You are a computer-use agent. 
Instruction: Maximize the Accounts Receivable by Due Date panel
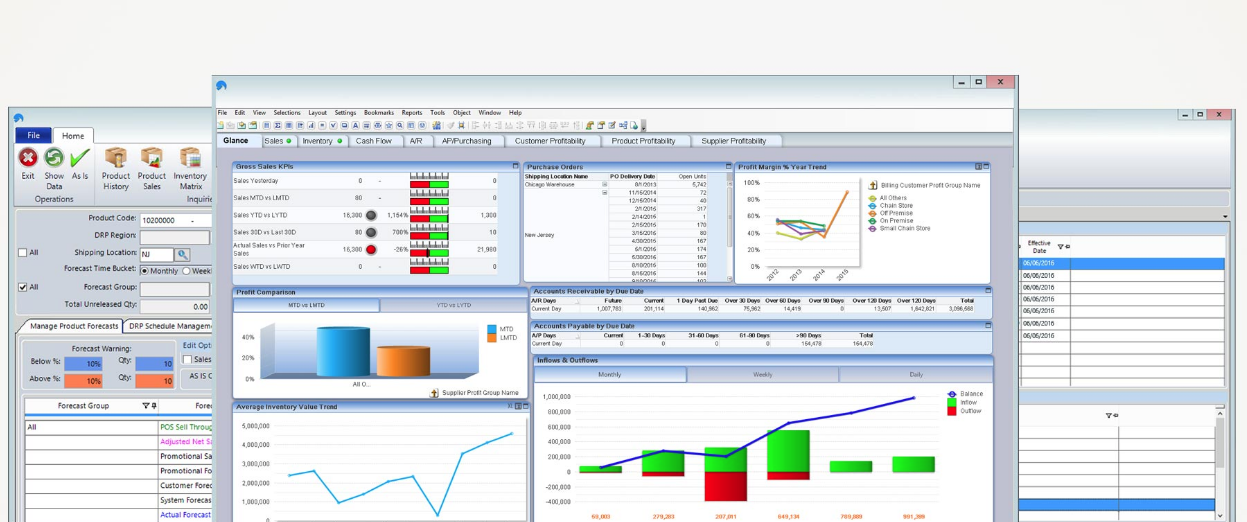point(988,291)
